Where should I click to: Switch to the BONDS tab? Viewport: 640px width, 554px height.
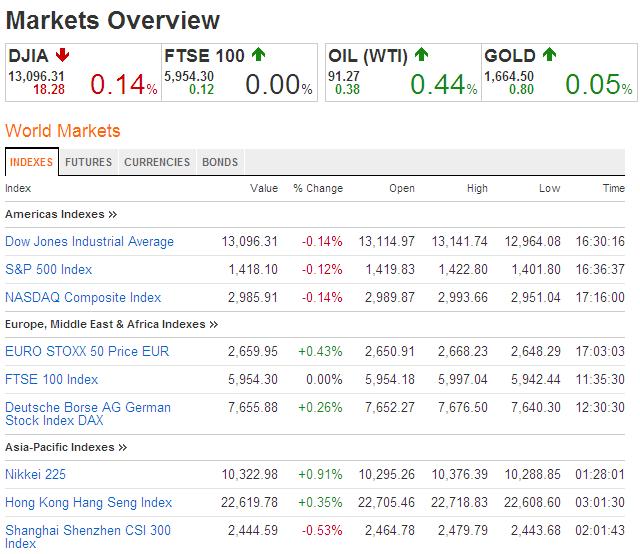220,162
